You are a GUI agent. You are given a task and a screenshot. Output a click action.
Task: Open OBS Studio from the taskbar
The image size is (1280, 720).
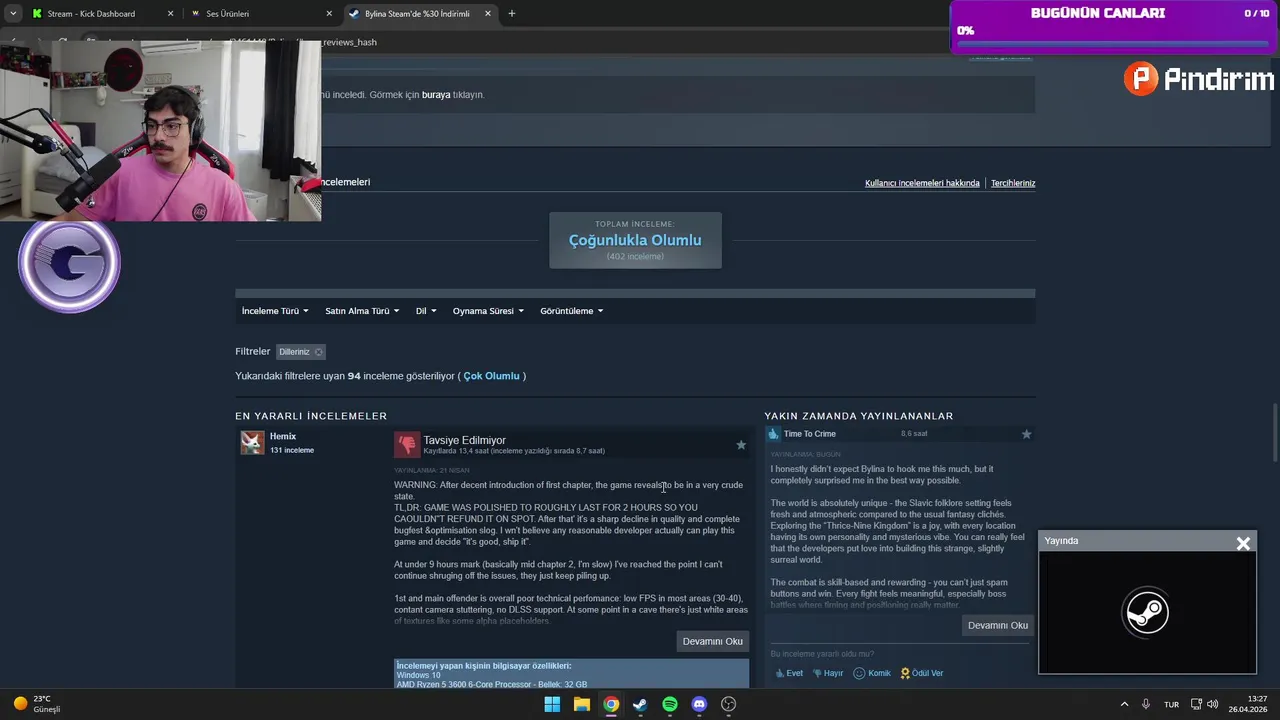coord(728,704)
